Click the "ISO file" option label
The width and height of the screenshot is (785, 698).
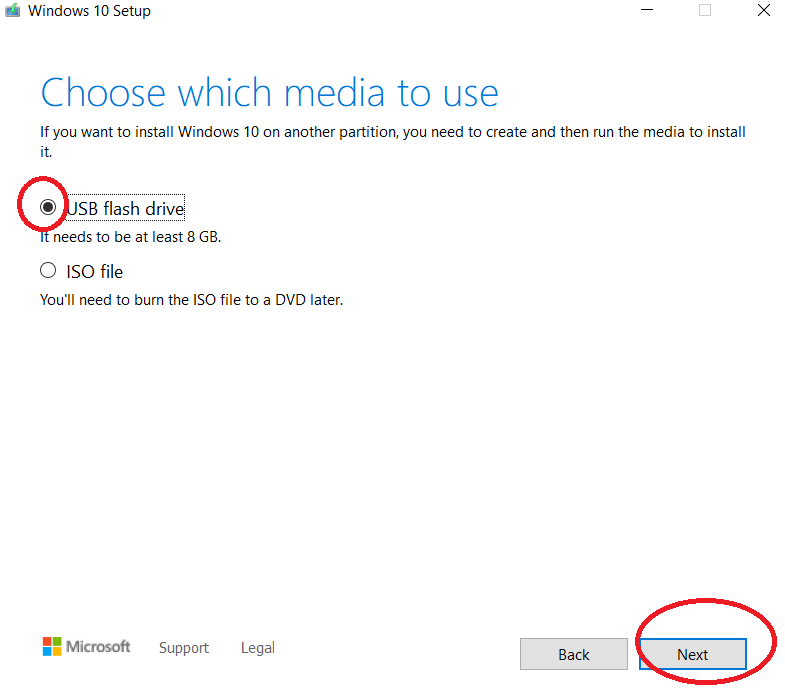(x=94, y=271)
